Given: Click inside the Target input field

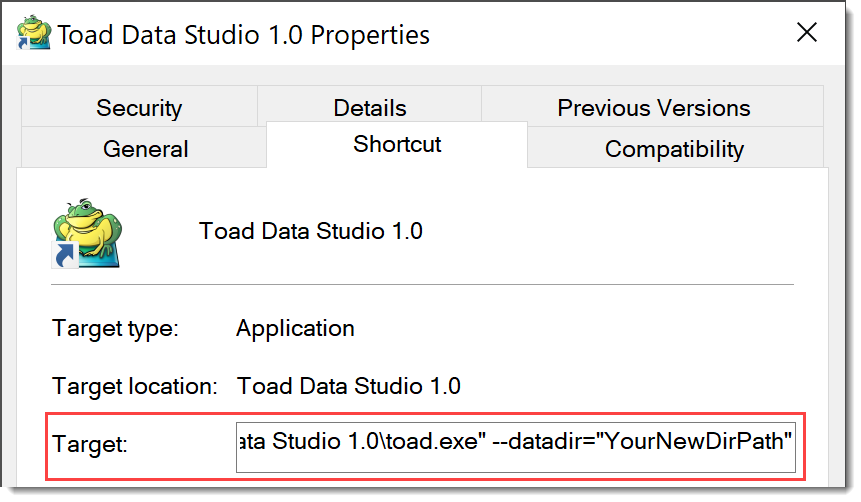Looking at the screenshot, I should [516, 441].
